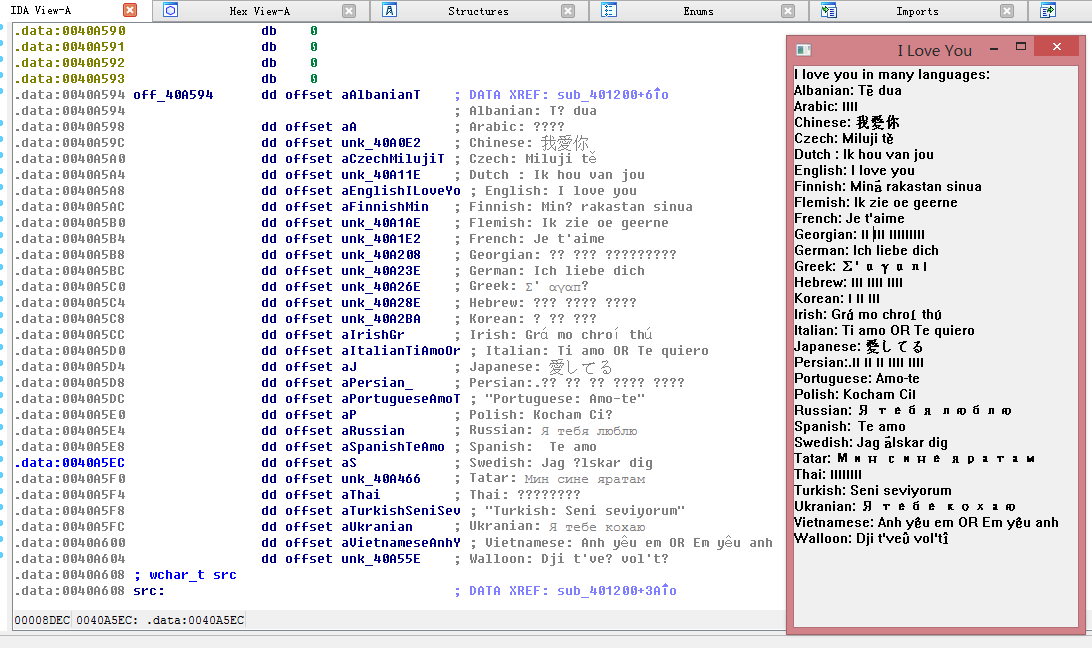
Task: Click the Dutch 'Ik hou van jou' comment
Action: click(x=557, y=175)
